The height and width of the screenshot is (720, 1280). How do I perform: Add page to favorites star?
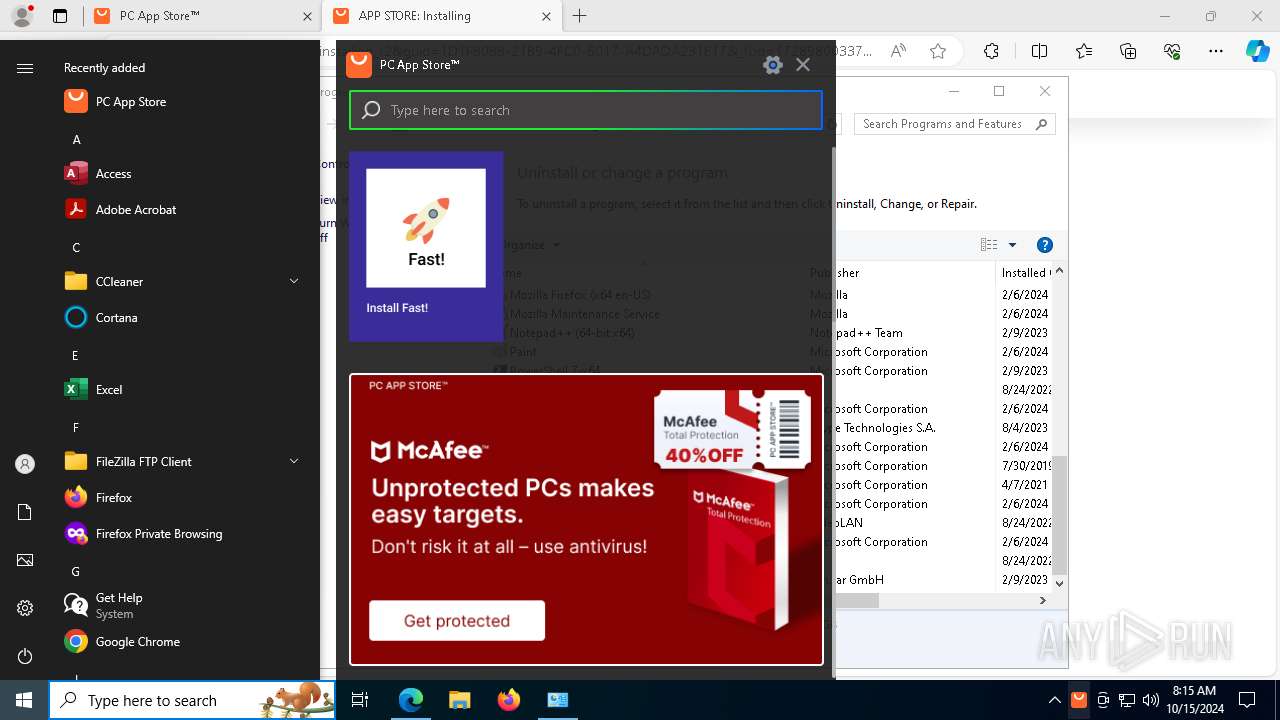938,51
